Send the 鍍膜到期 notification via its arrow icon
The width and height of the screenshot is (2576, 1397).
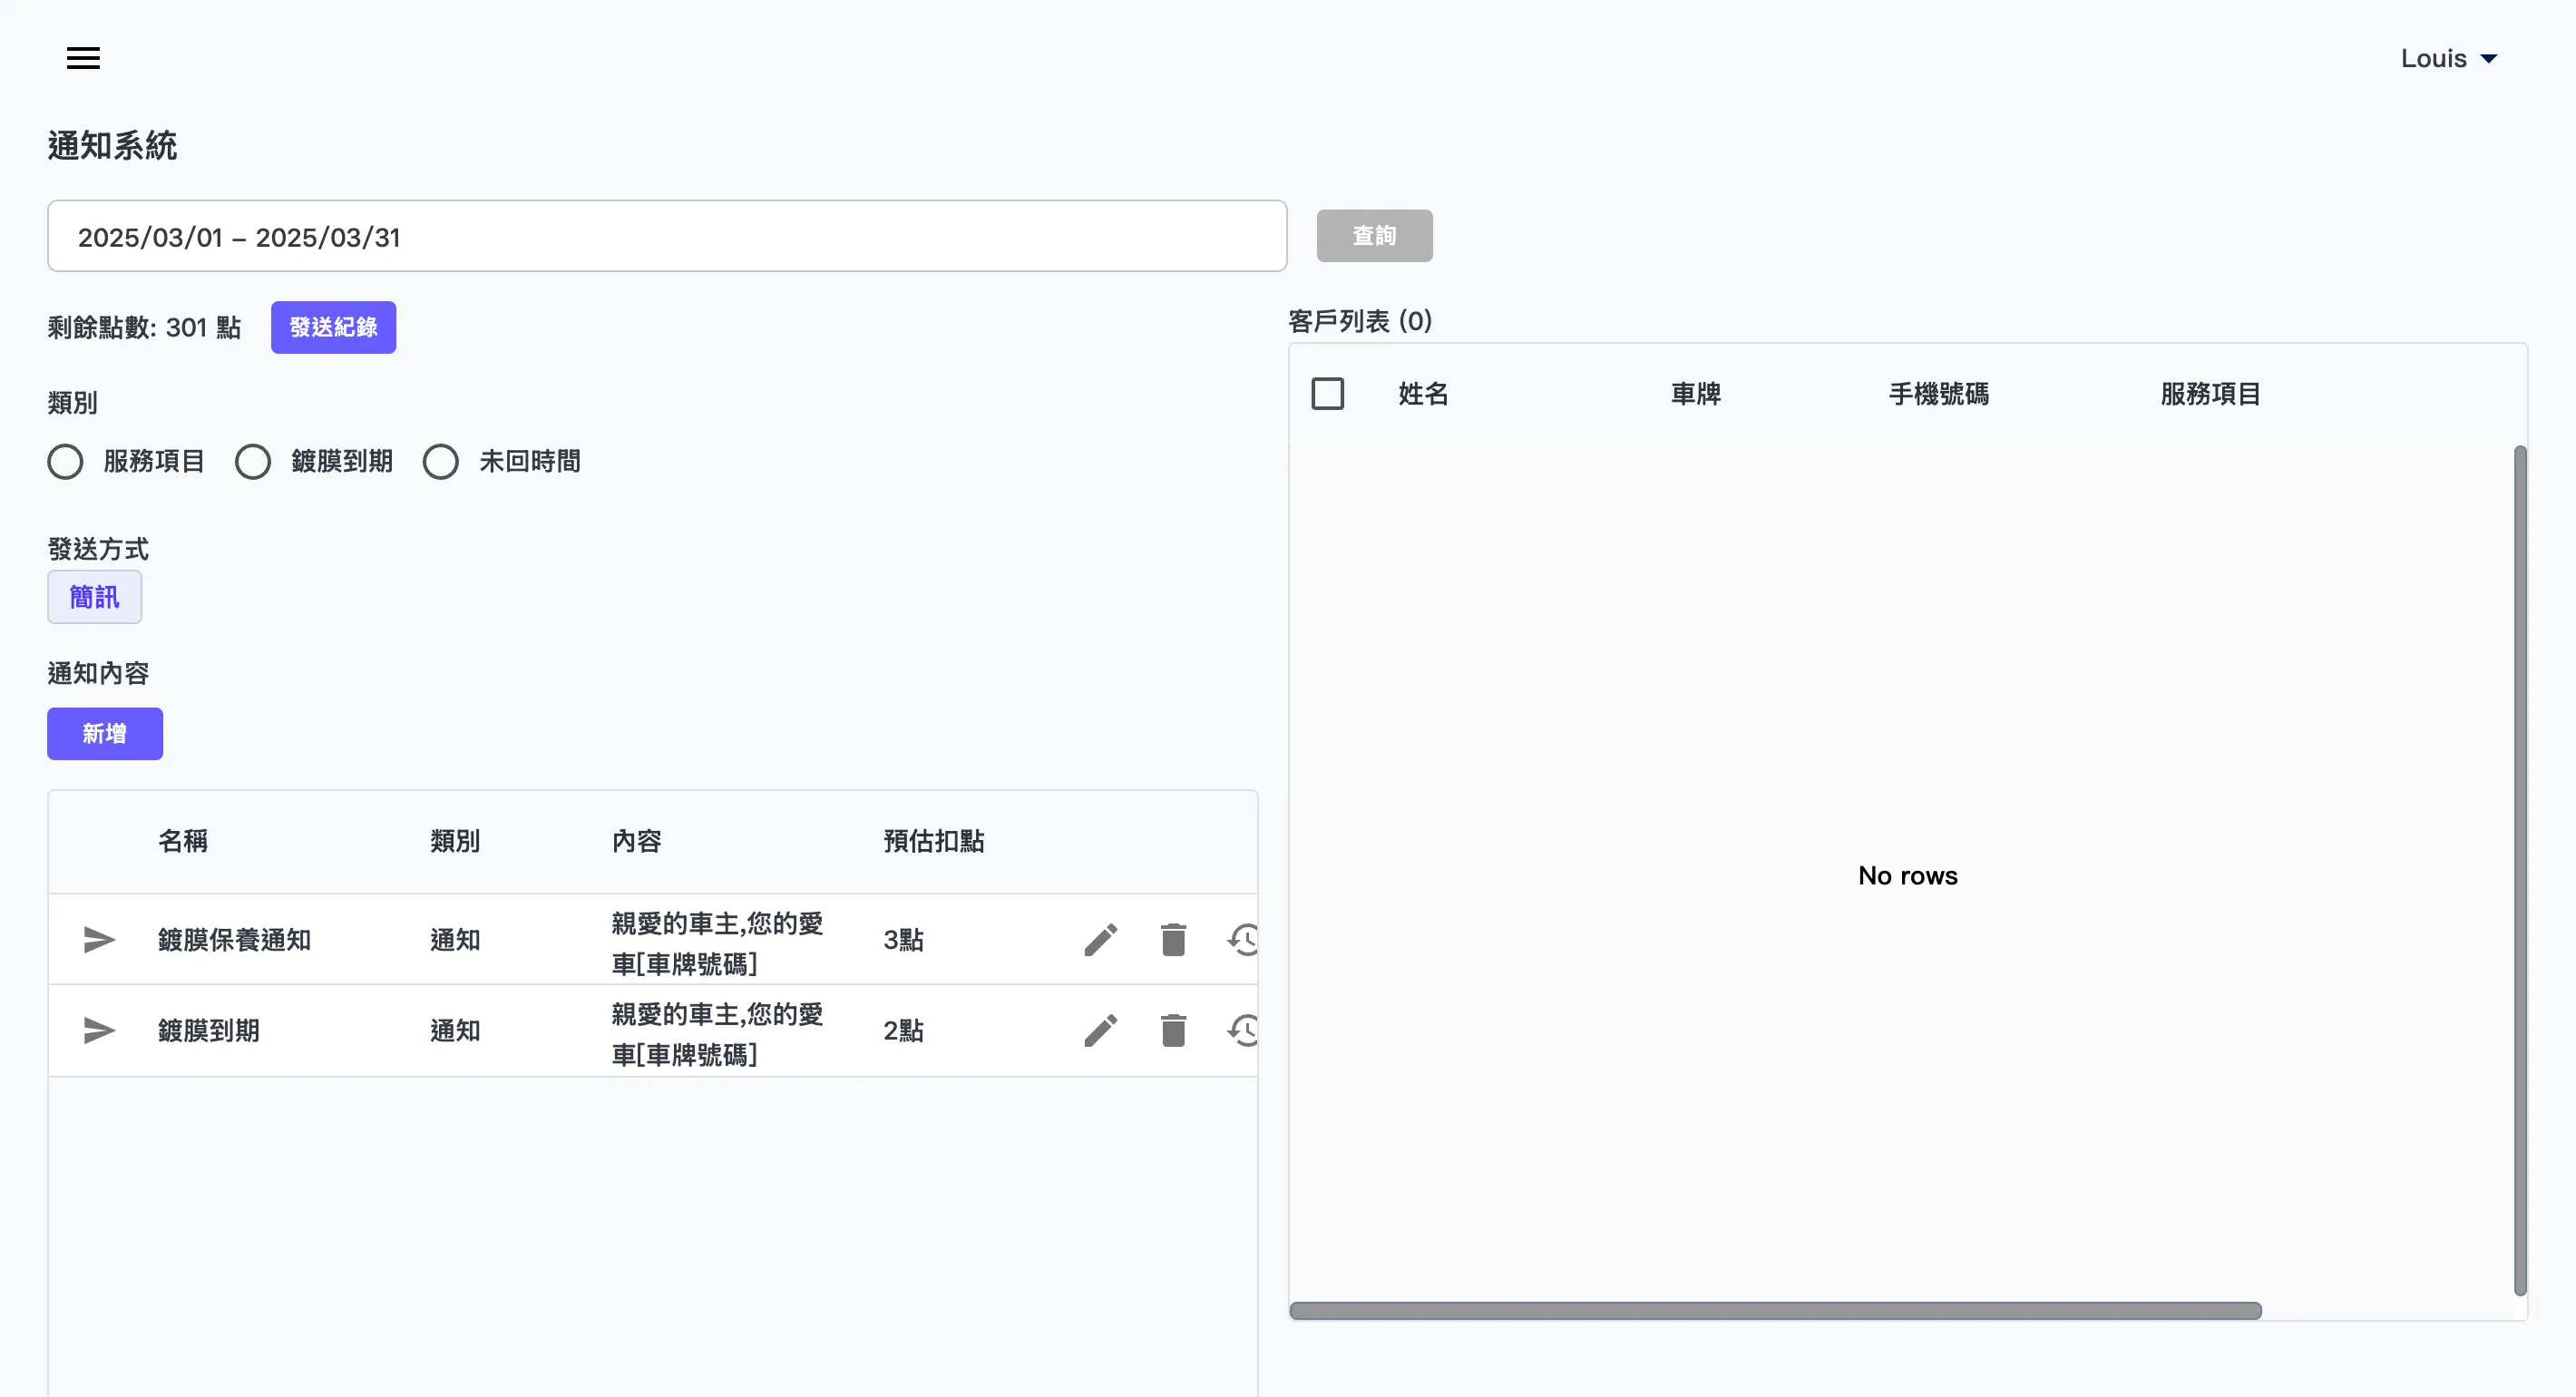point(99,1030)
